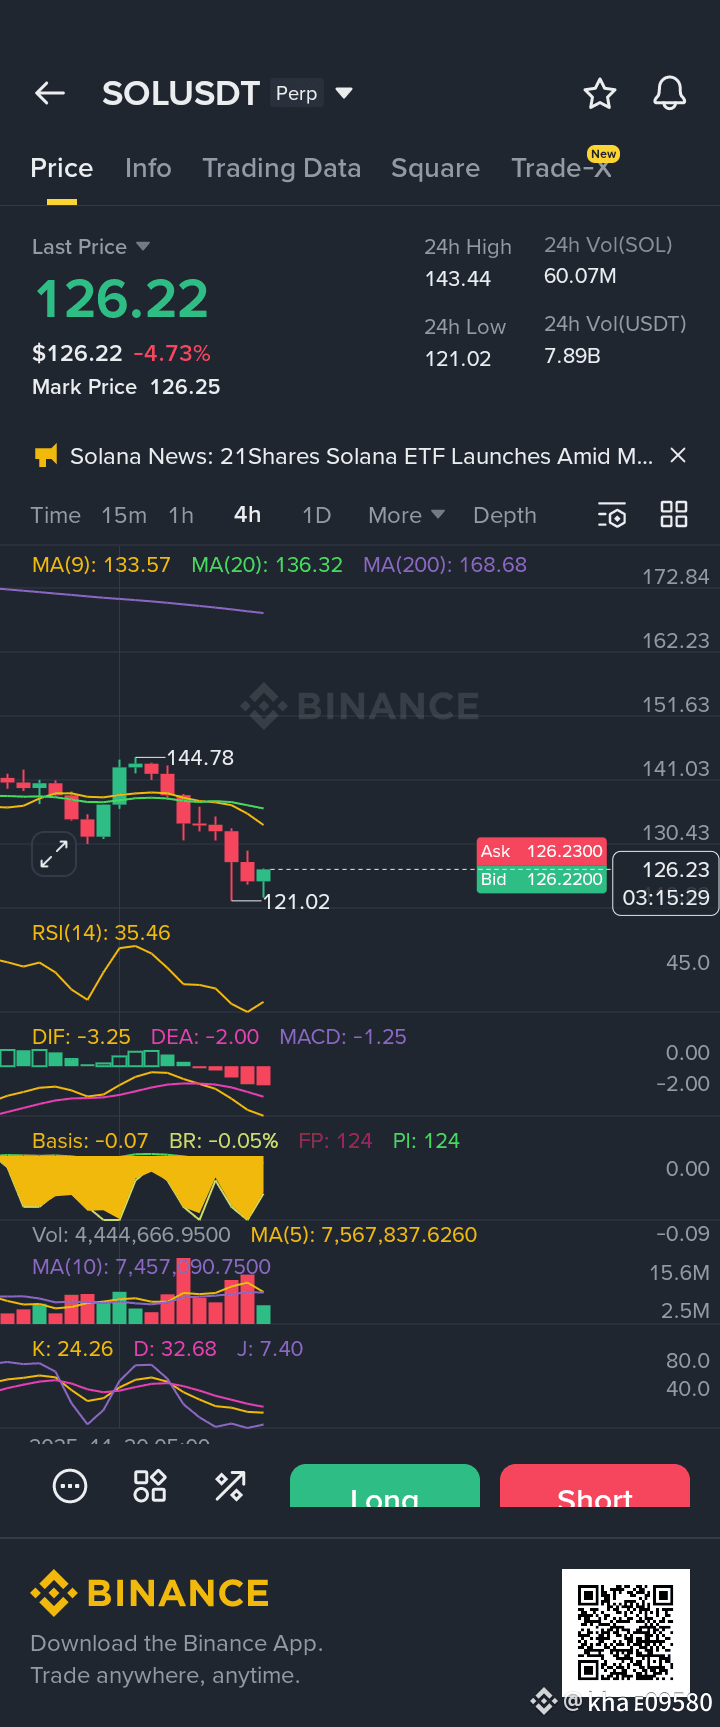720x1727 pixels.
Task: Tap the RSI(14): 35.46 label
Action: [x=101, y=933]
